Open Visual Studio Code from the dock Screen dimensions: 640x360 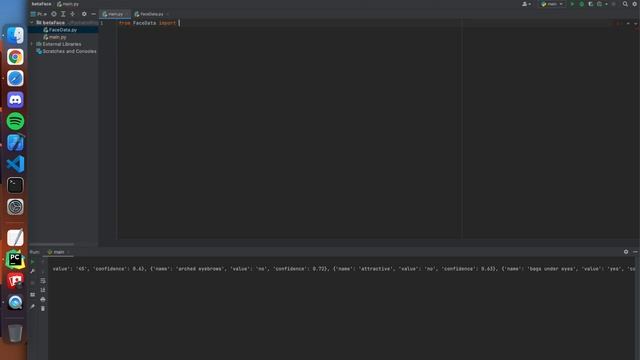15,164
